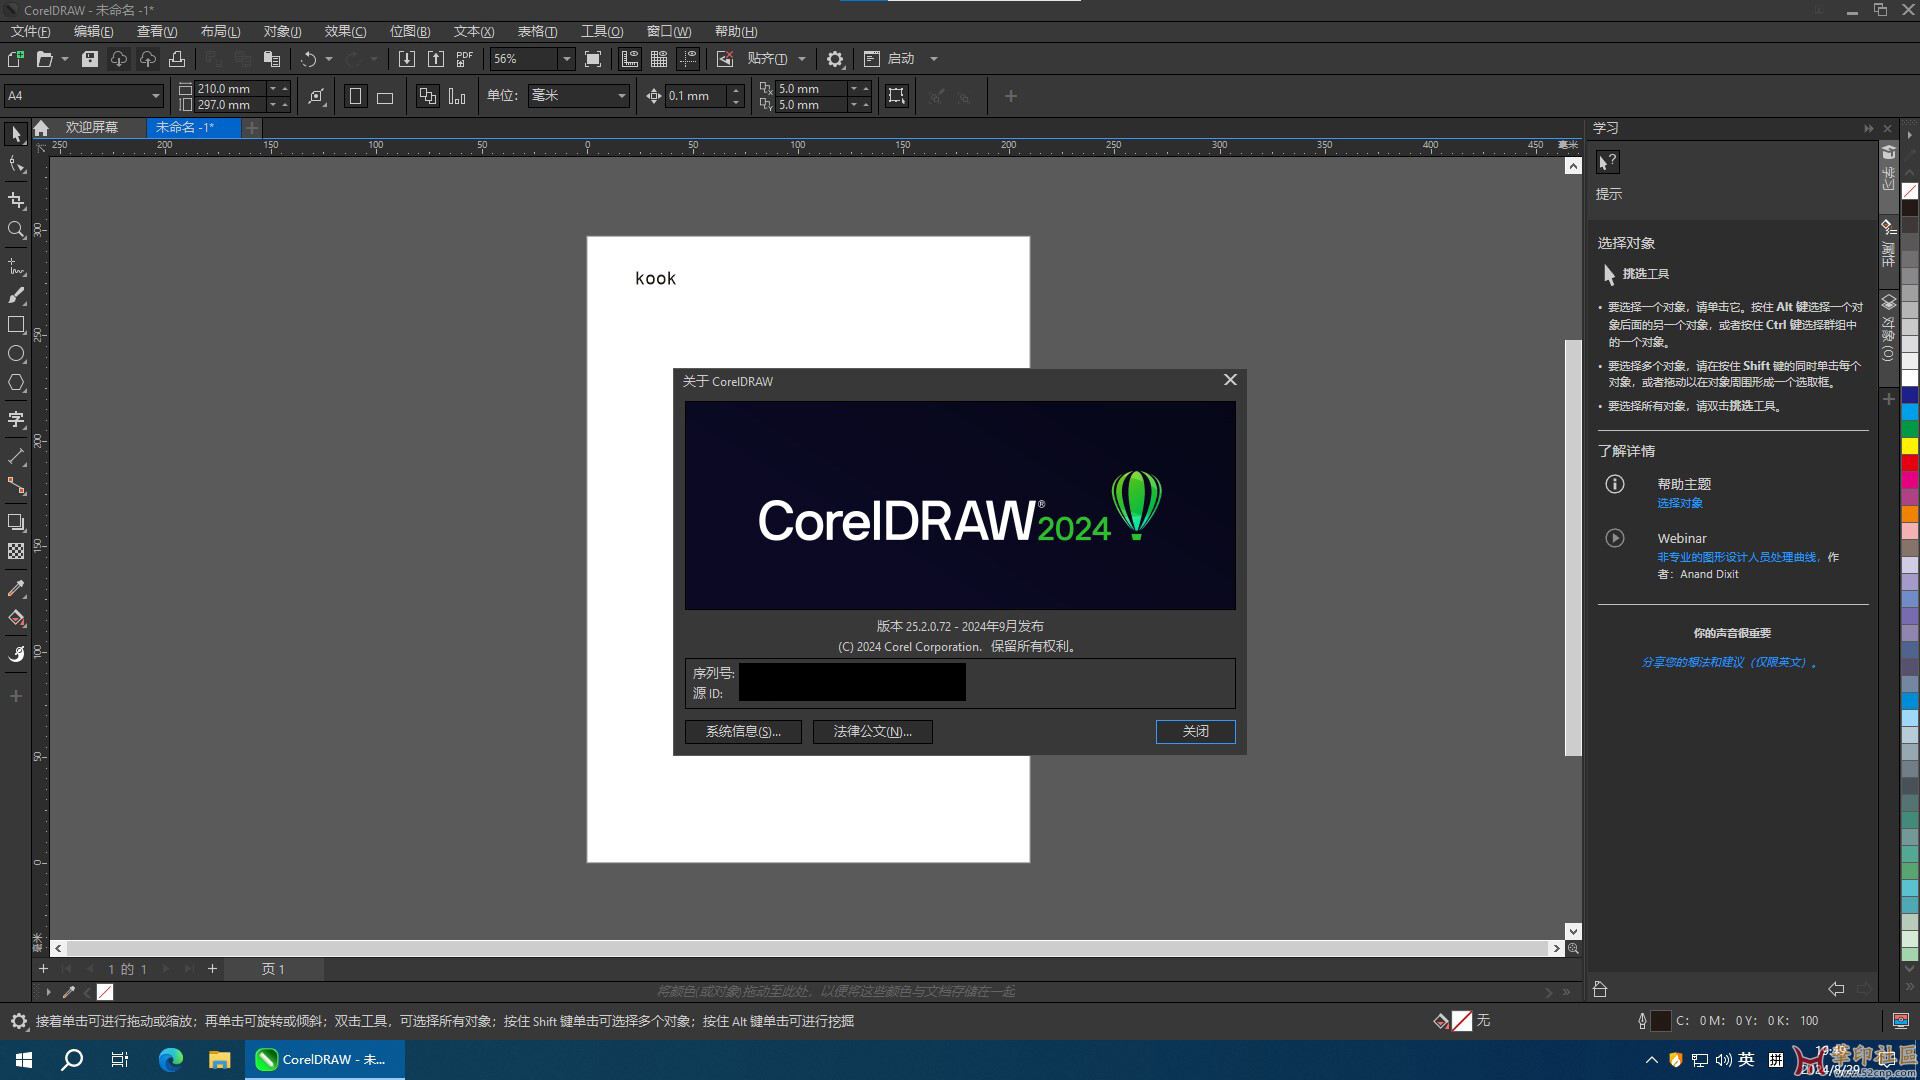
Task: Open the 窗口 menu
Action: point(669,31)
